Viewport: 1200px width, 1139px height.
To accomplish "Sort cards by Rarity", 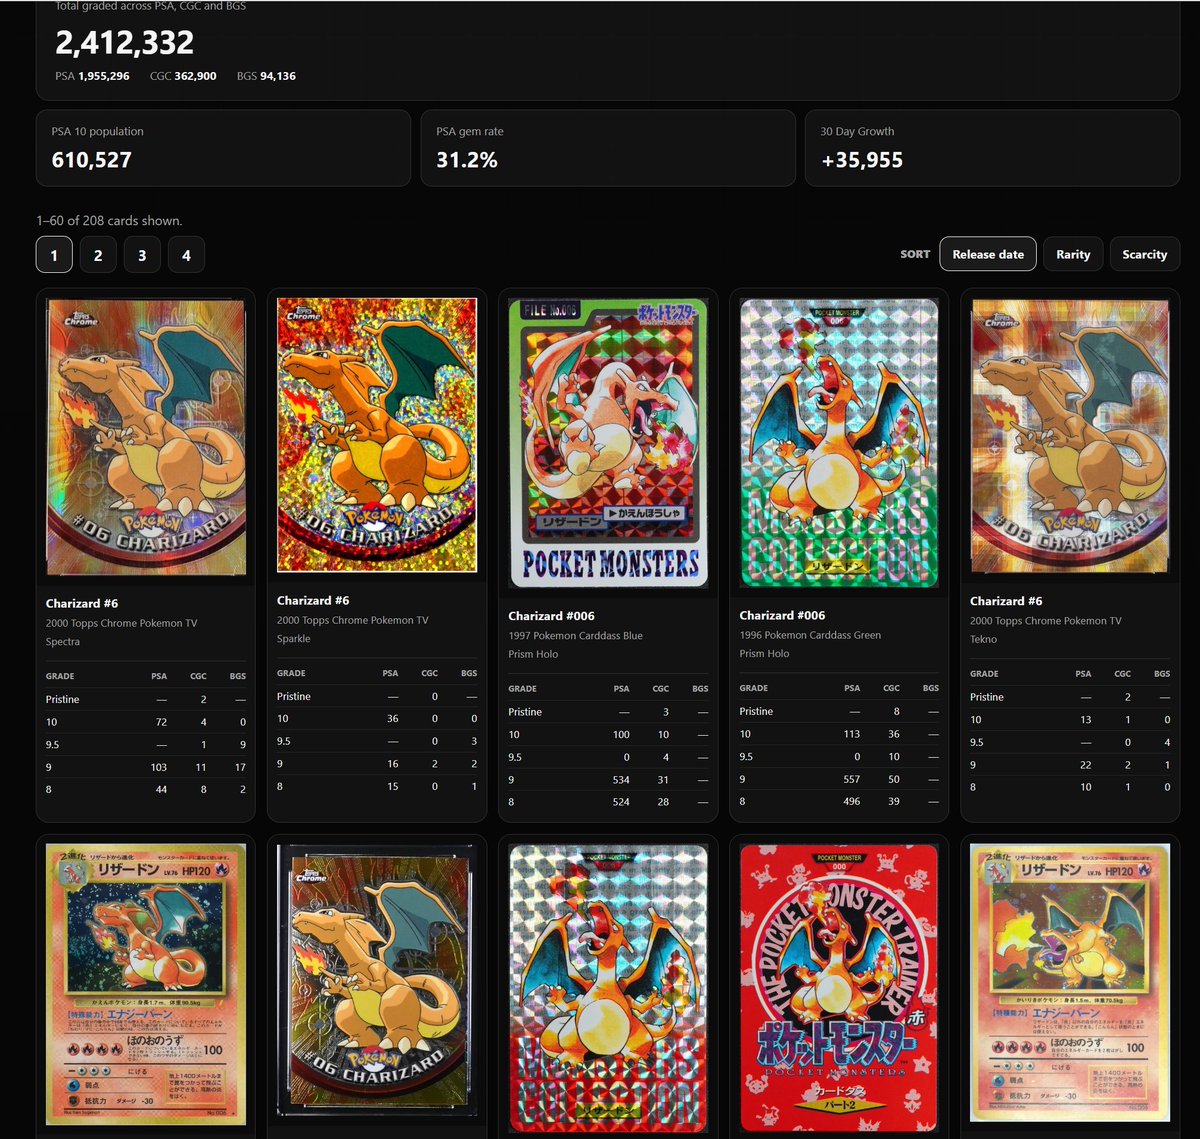I will coord(1073,254).
